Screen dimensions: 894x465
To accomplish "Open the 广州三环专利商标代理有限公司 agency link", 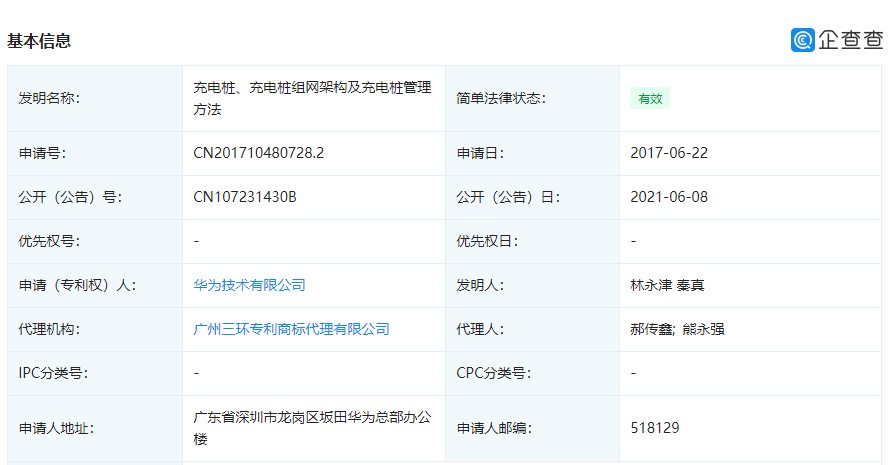I will pos(291,329).
